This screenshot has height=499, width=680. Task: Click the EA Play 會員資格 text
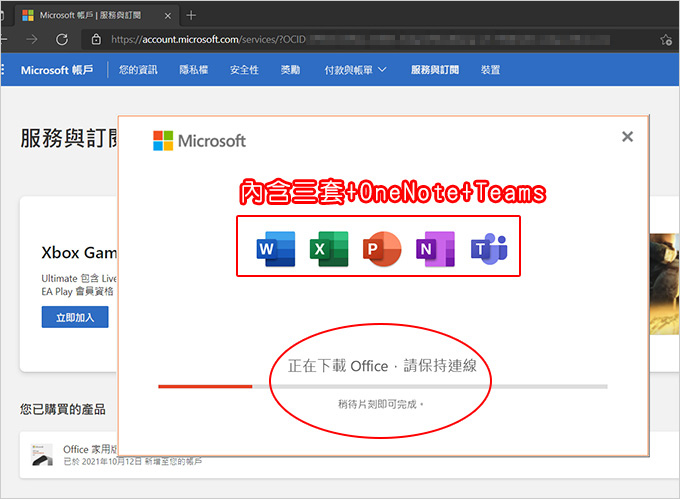[77, 291]
